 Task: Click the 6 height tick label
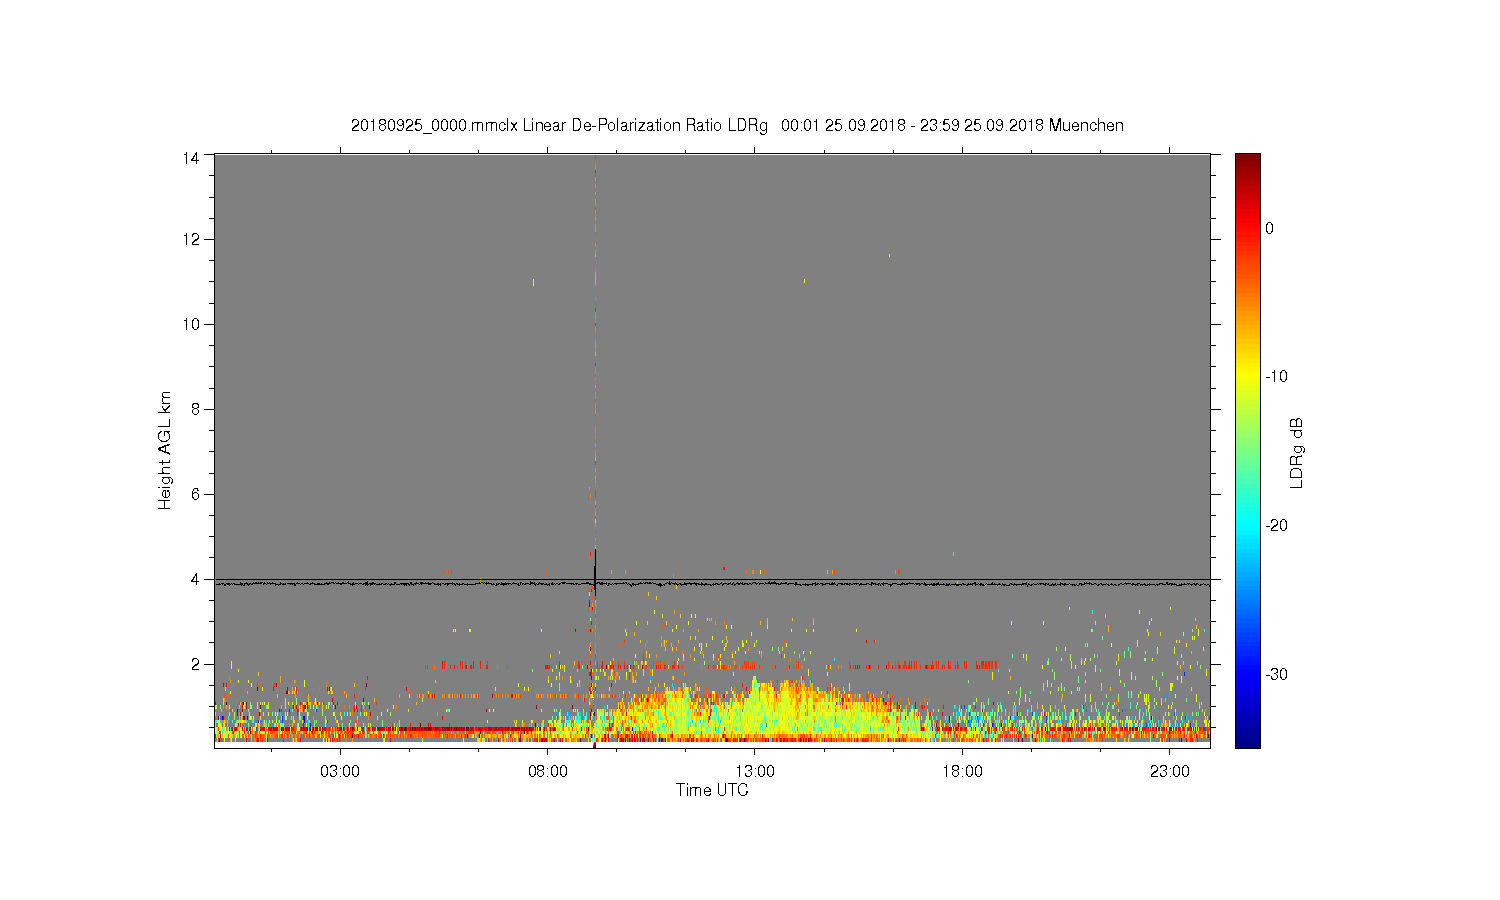point(195,494)
